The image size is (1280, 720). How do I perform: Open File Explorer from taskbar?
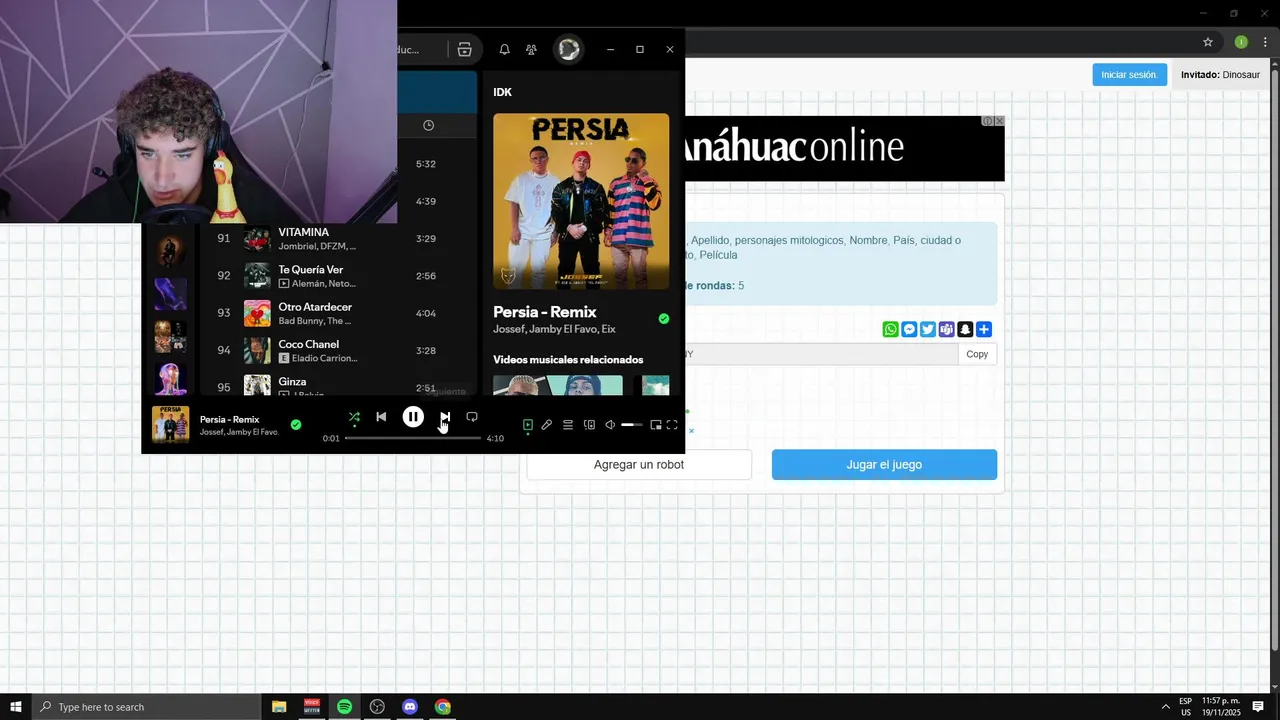click(279, 707)
